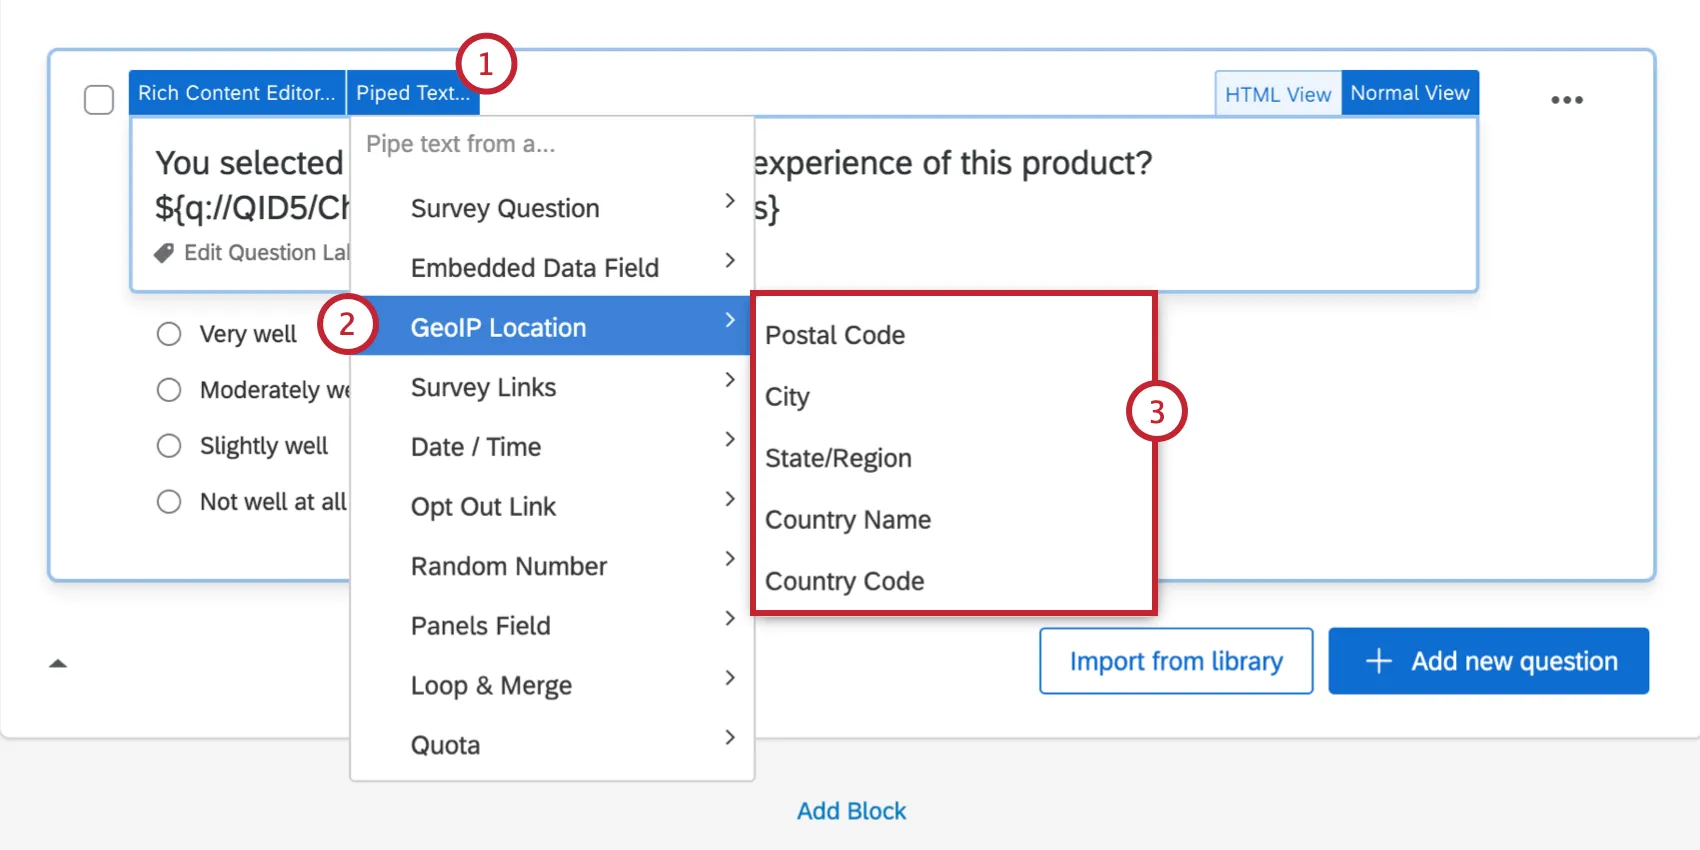This screenshot has height=850, width=1700.
Task: Click the Edit Question Label tag icon
Action: 164,253
